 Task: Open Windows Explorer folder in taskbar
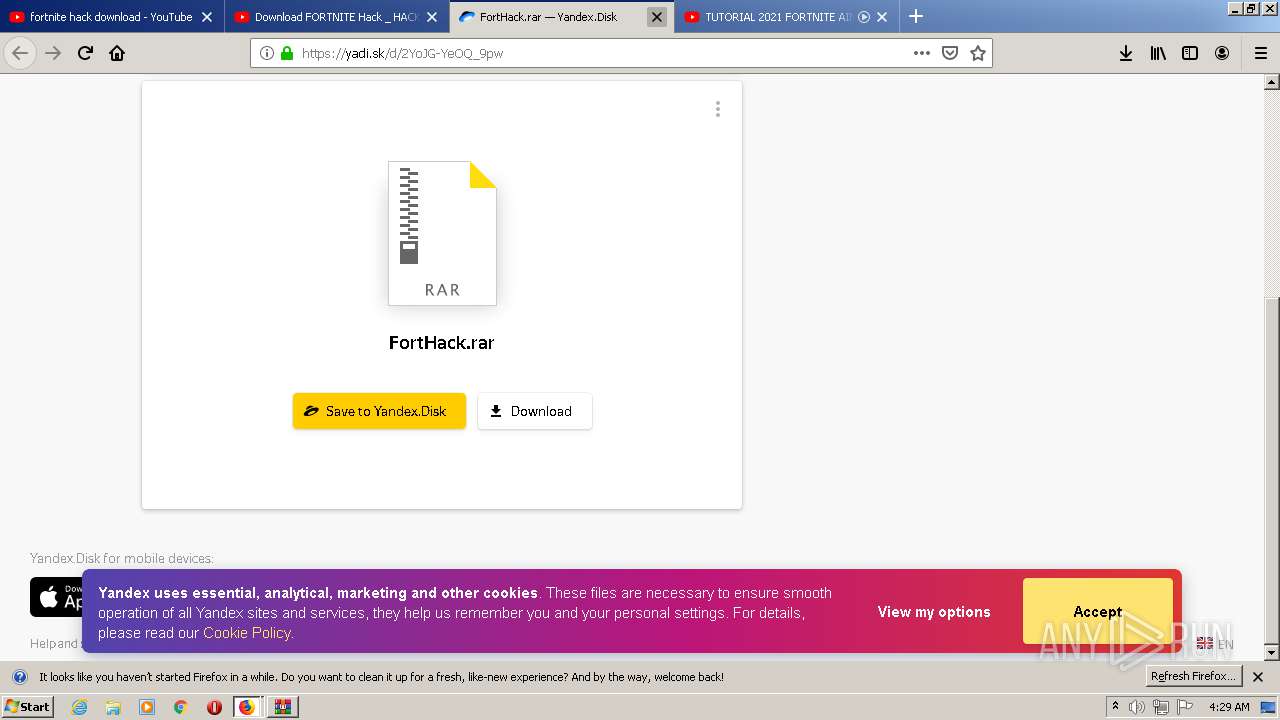click(113, 707)
